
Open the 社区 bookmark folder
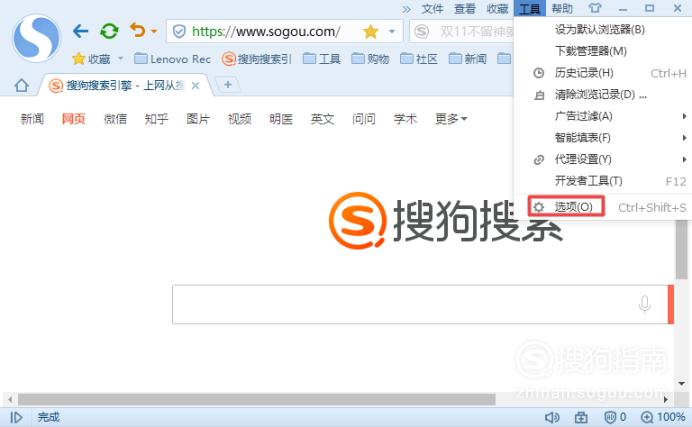419,59
